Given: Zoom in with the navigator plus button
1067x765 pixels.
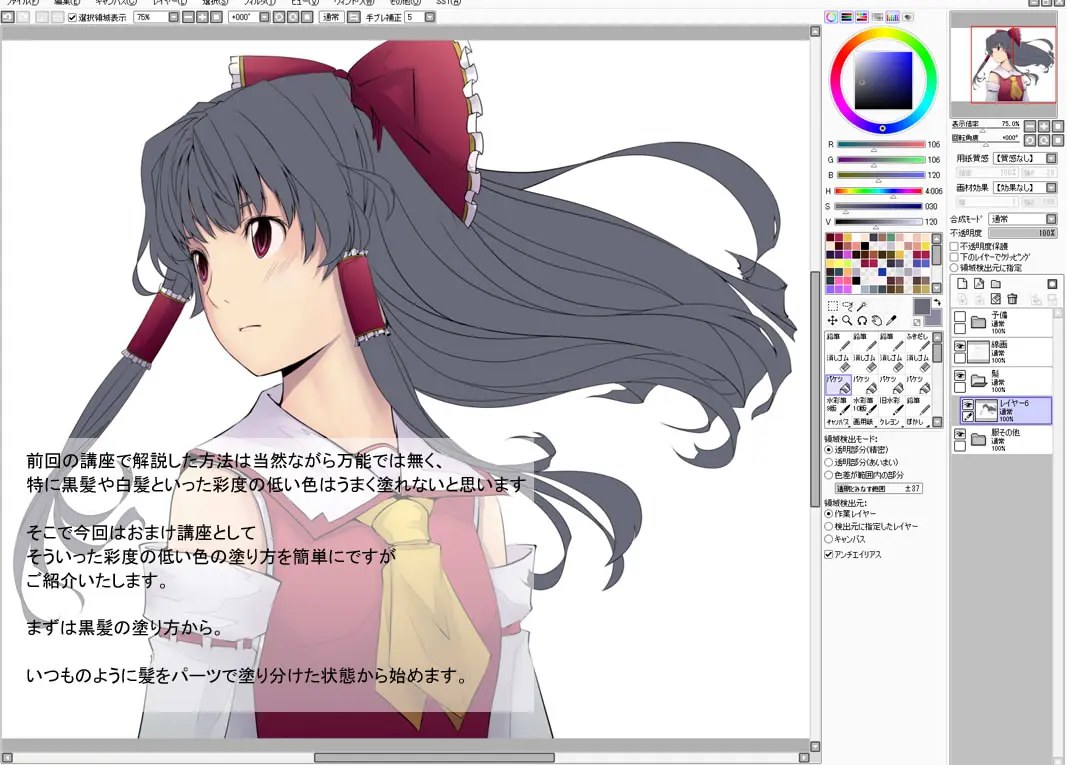Looking at the screenshot, I should point(1044,126).
